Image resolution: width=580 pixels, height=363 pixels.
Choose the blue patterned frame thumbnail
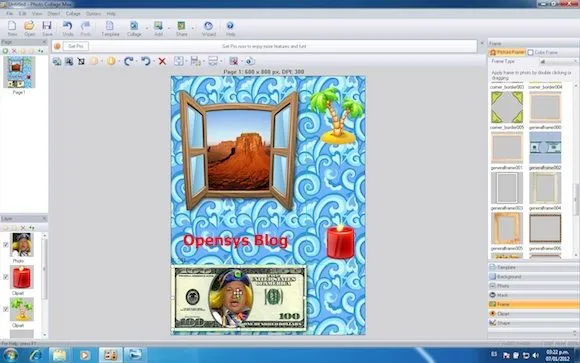pyautogui.click(x=545, y=147)
